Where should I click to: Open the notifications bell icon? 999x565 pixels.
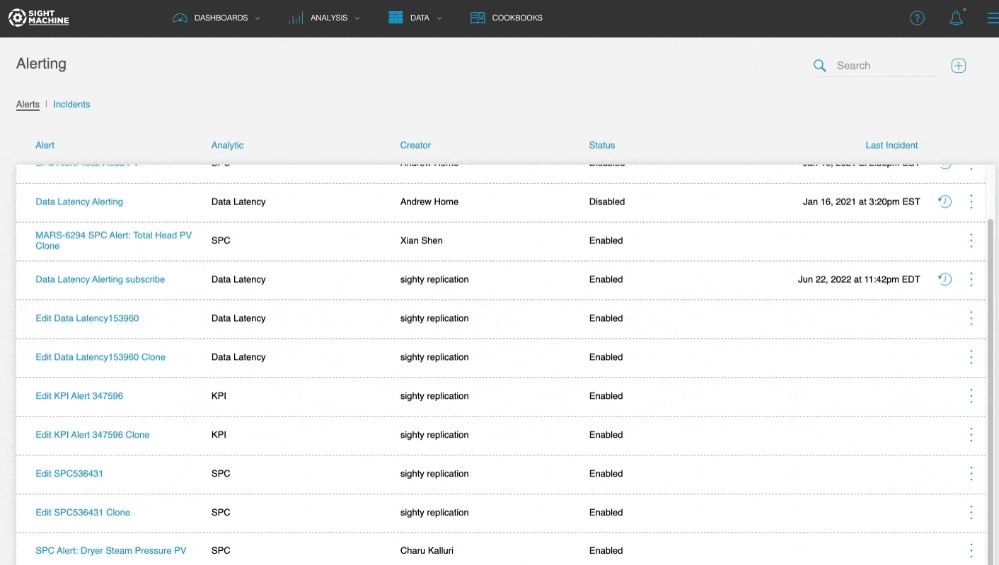[956, 18]
